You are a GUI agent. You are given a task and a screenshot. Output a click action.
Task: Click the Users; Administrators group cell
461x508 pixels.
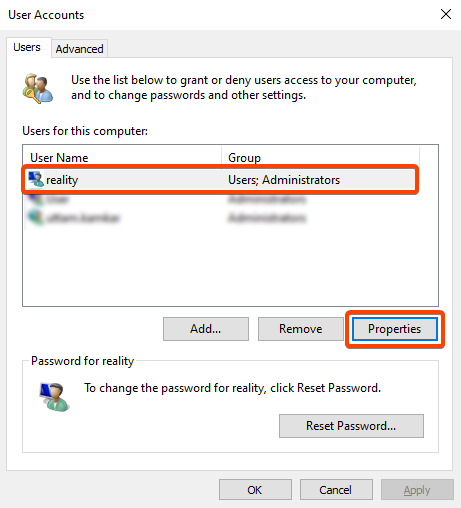284,180
